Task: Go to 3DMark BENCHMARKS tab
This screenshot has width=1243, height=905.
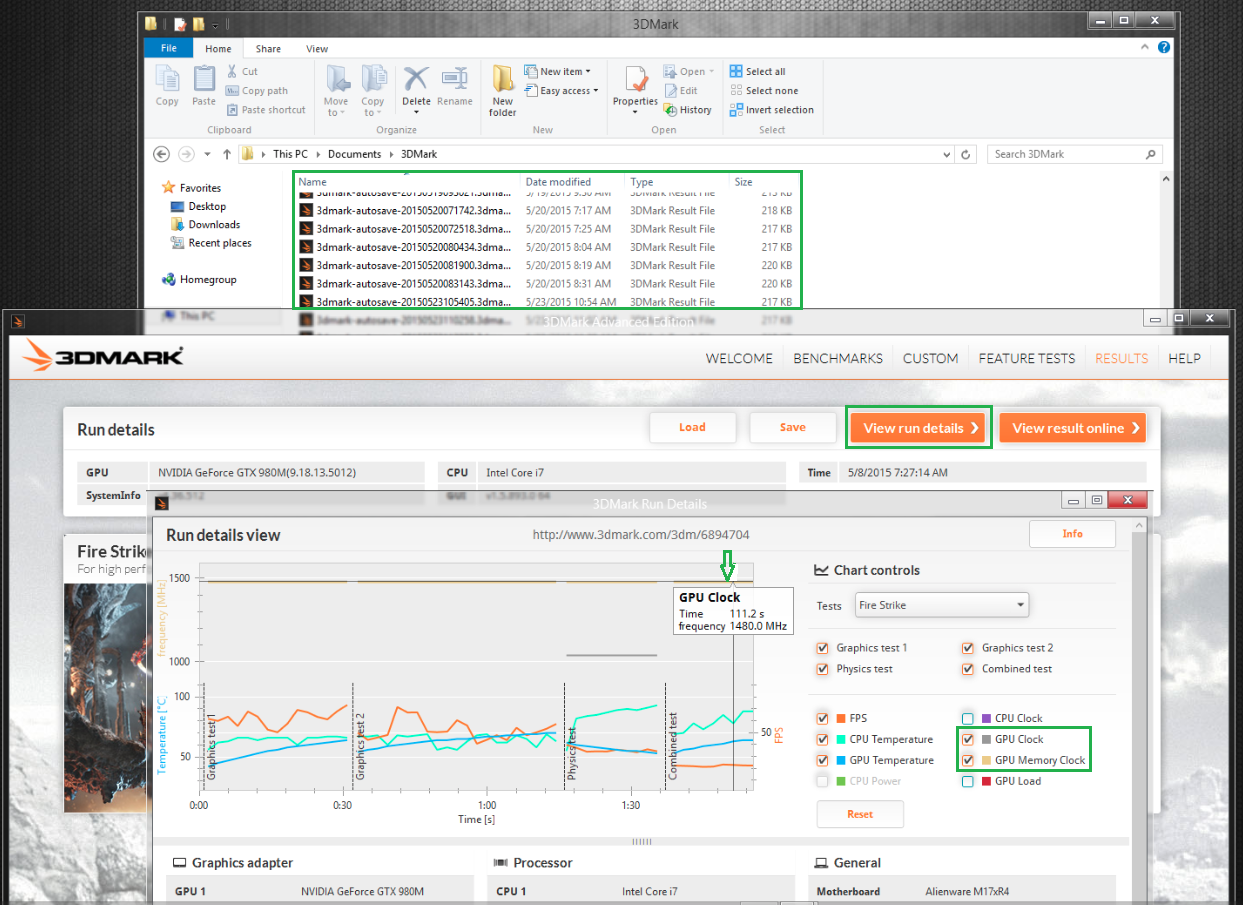Action: [x=838, y=358]
